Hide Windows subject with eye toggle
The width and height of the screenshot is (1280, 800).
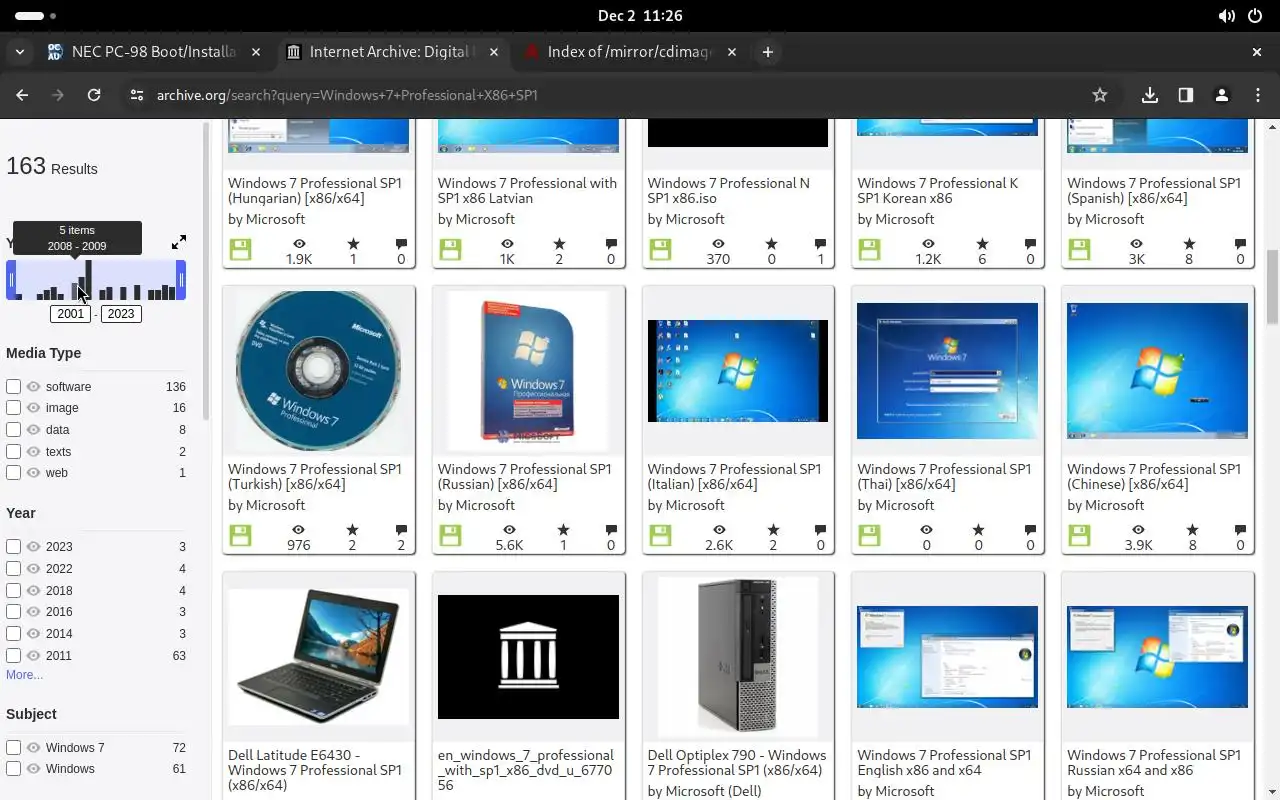point(33,769)
